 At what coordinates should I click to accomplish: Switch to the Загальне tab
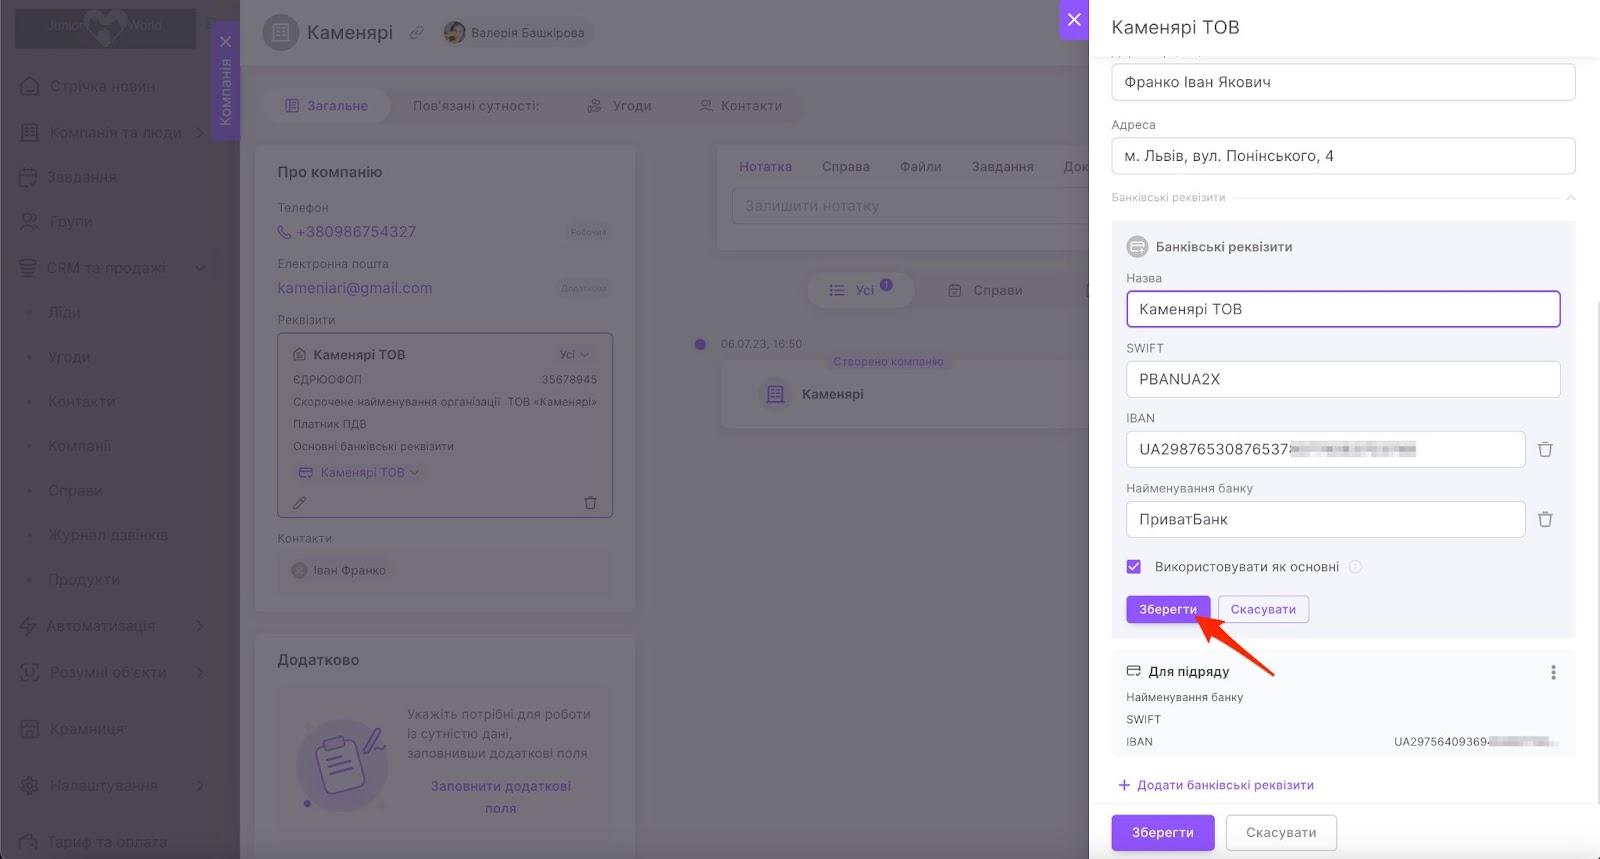point(326,106)
